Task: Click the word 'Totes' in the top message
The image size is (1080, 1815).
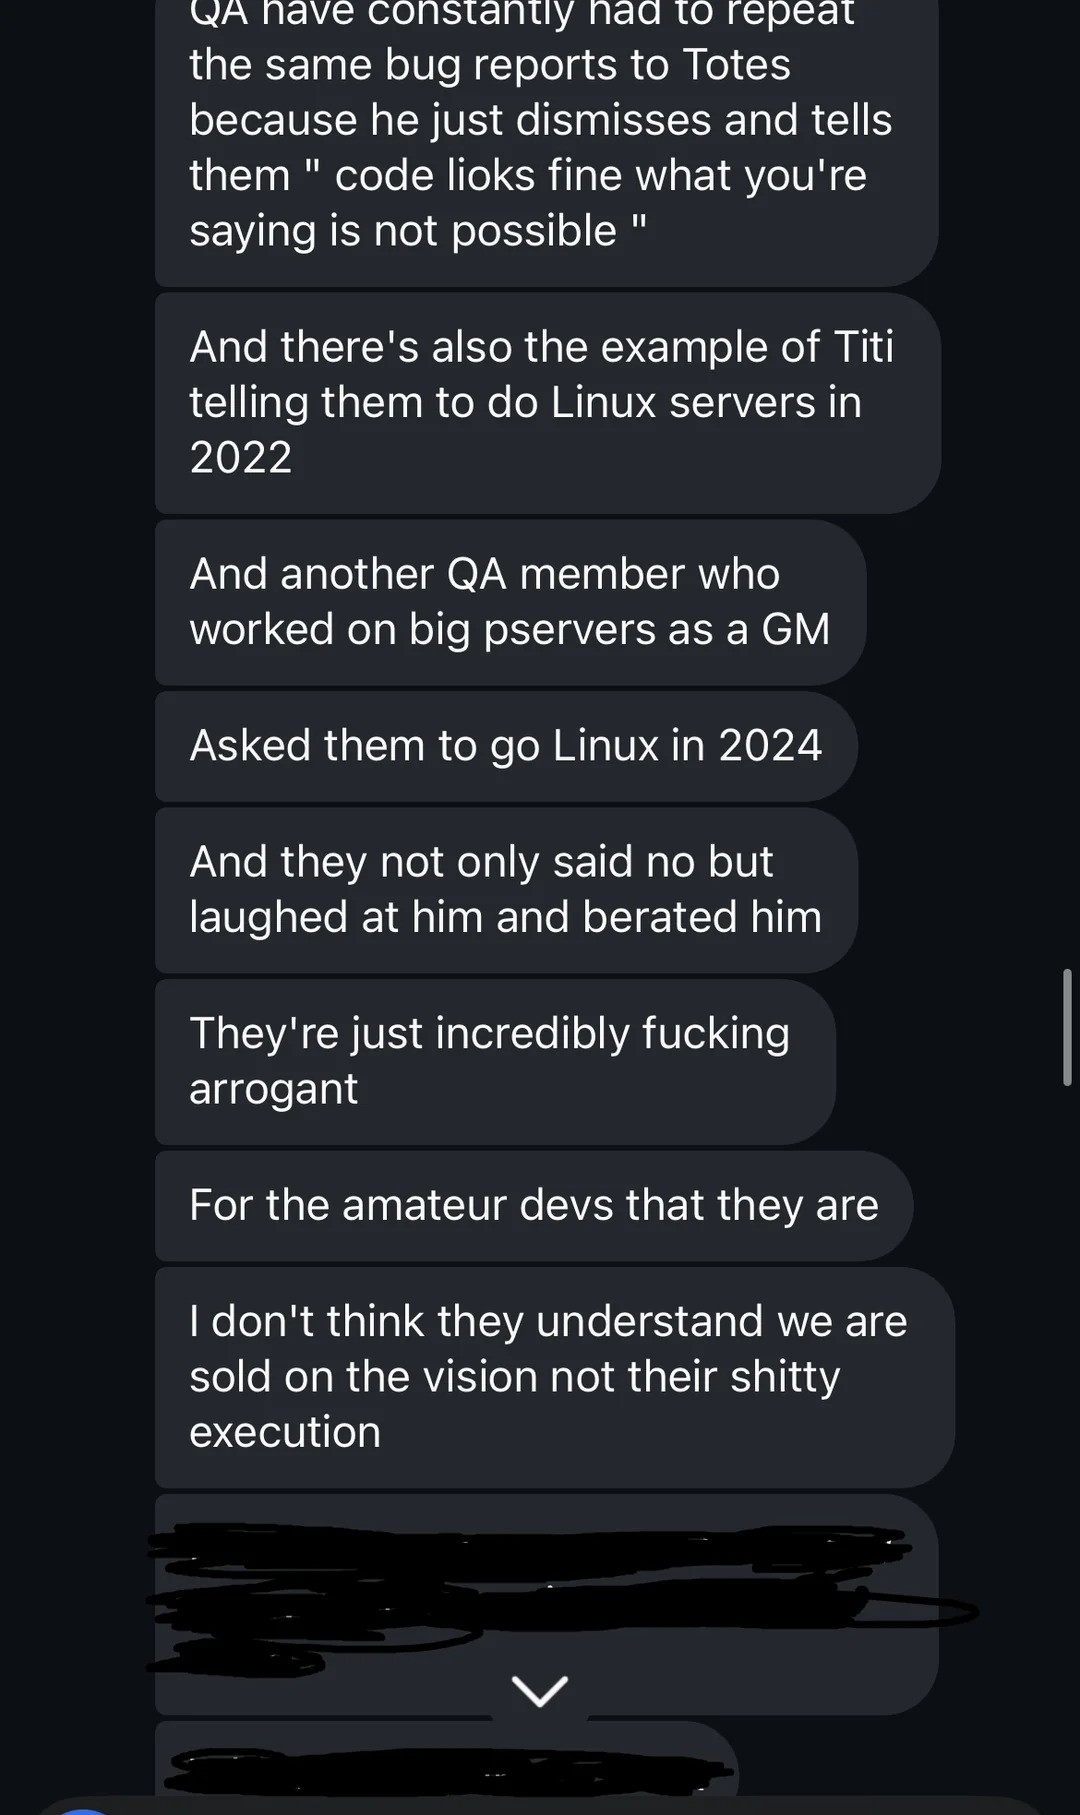Action: [736, 65]
